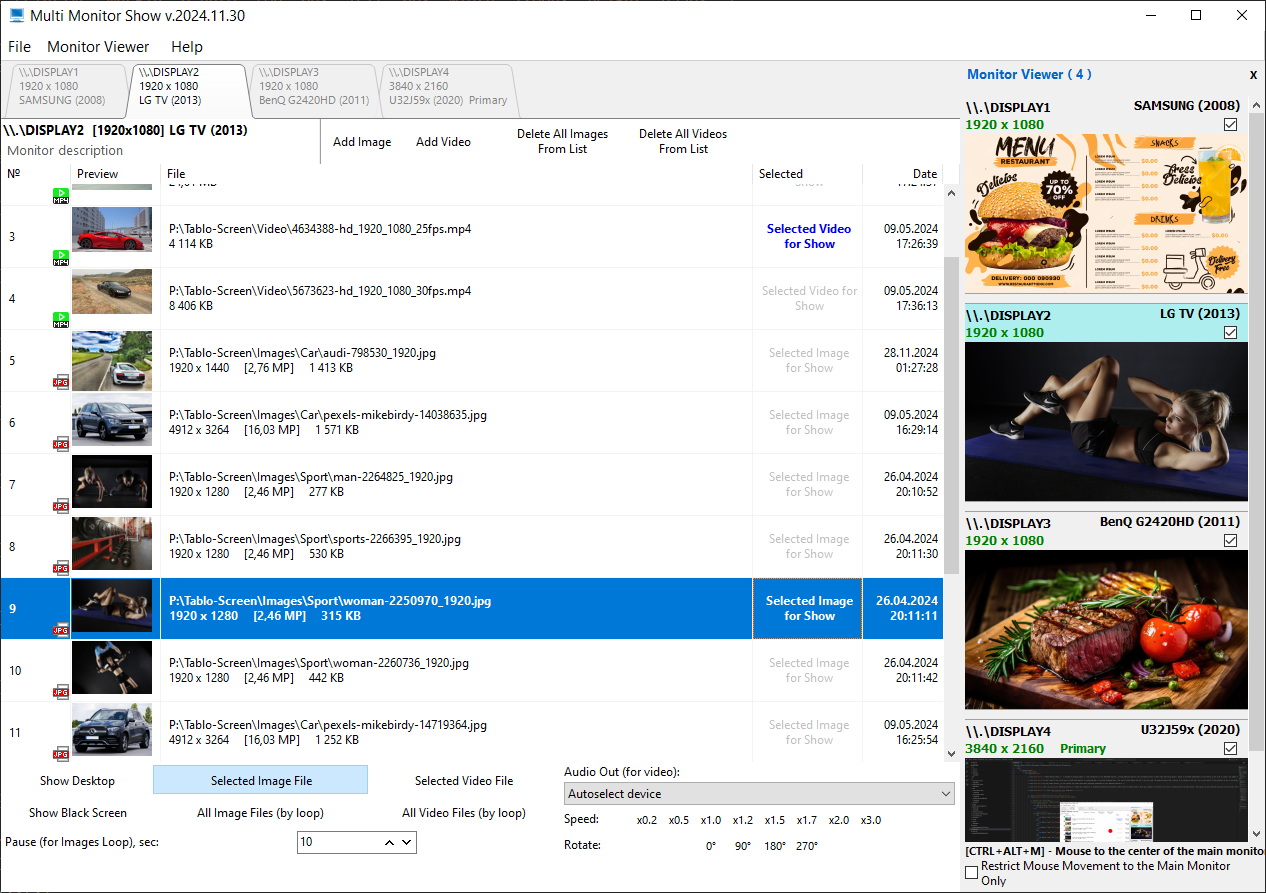This screenshot has height=893, width=1266.
Task: Toggle the LG TV DISPLAY2 checkbox
Action: tap(1230, 332)
